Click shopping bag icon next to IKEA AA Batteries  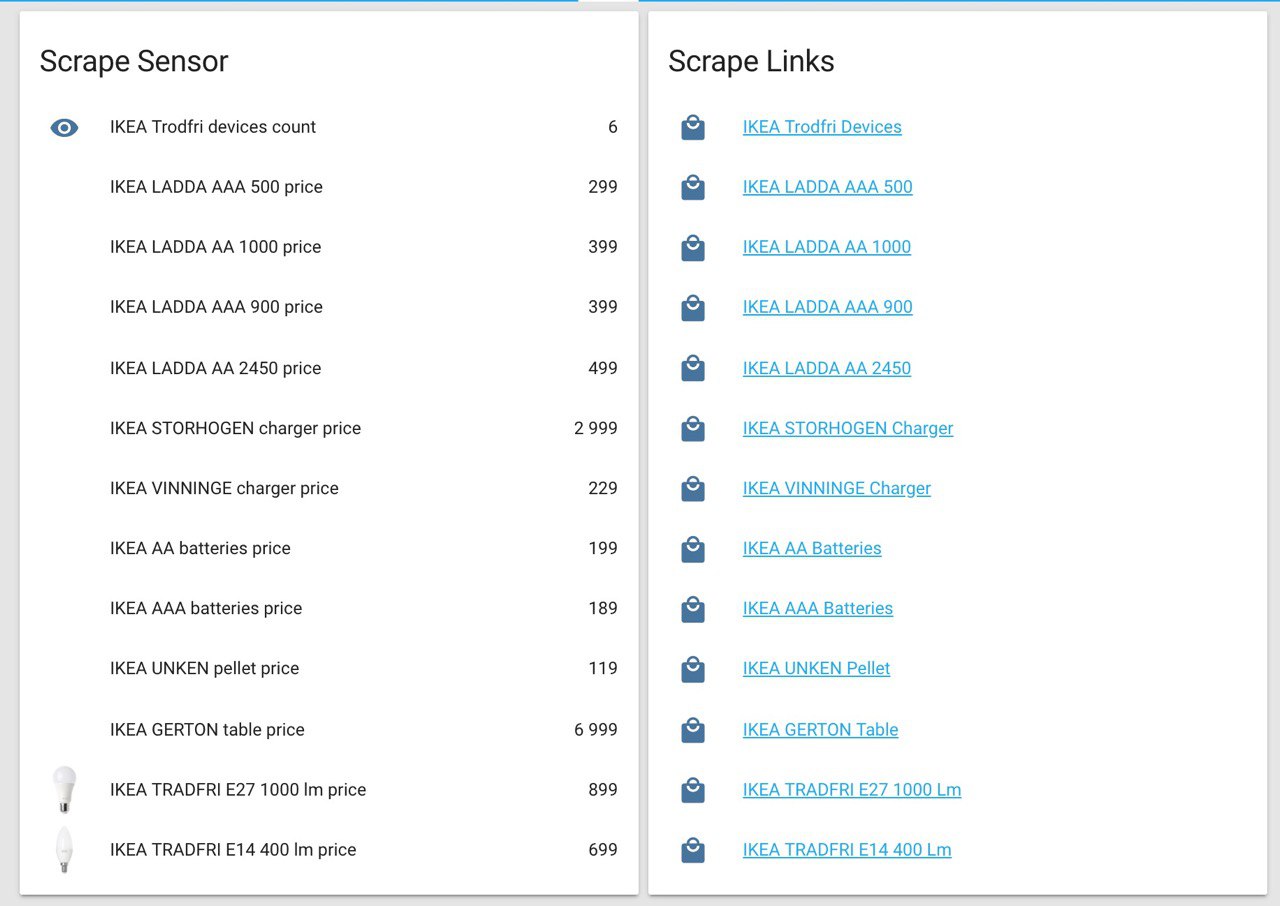coord(693,548)
